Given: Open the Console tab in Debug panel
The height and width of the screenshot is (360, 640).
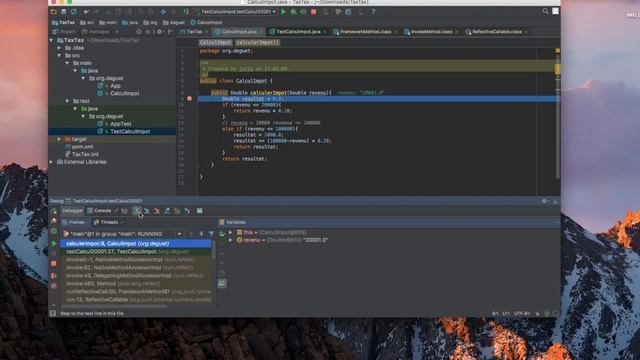Looking at the screenshot, I should (x=102, y=211).
